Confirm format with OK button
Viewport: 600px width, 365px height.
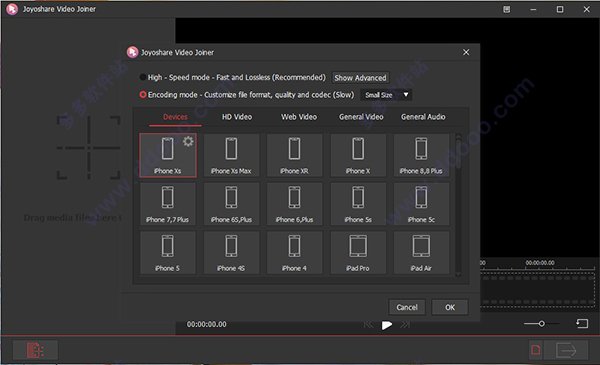click(450, 307)
